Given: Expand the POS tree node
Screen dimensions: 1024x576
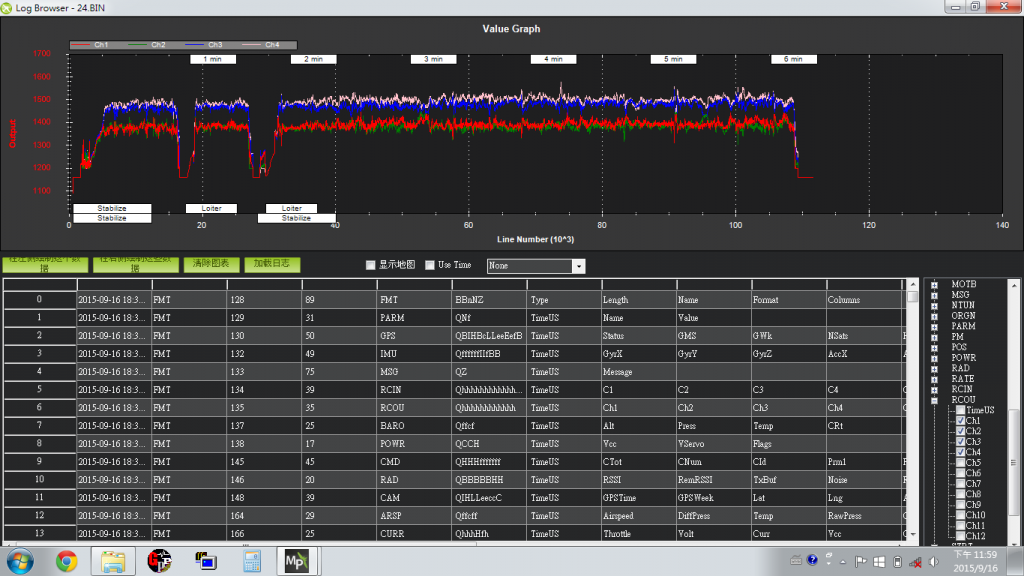Looking at the screenshot, I should pos(935,347).
